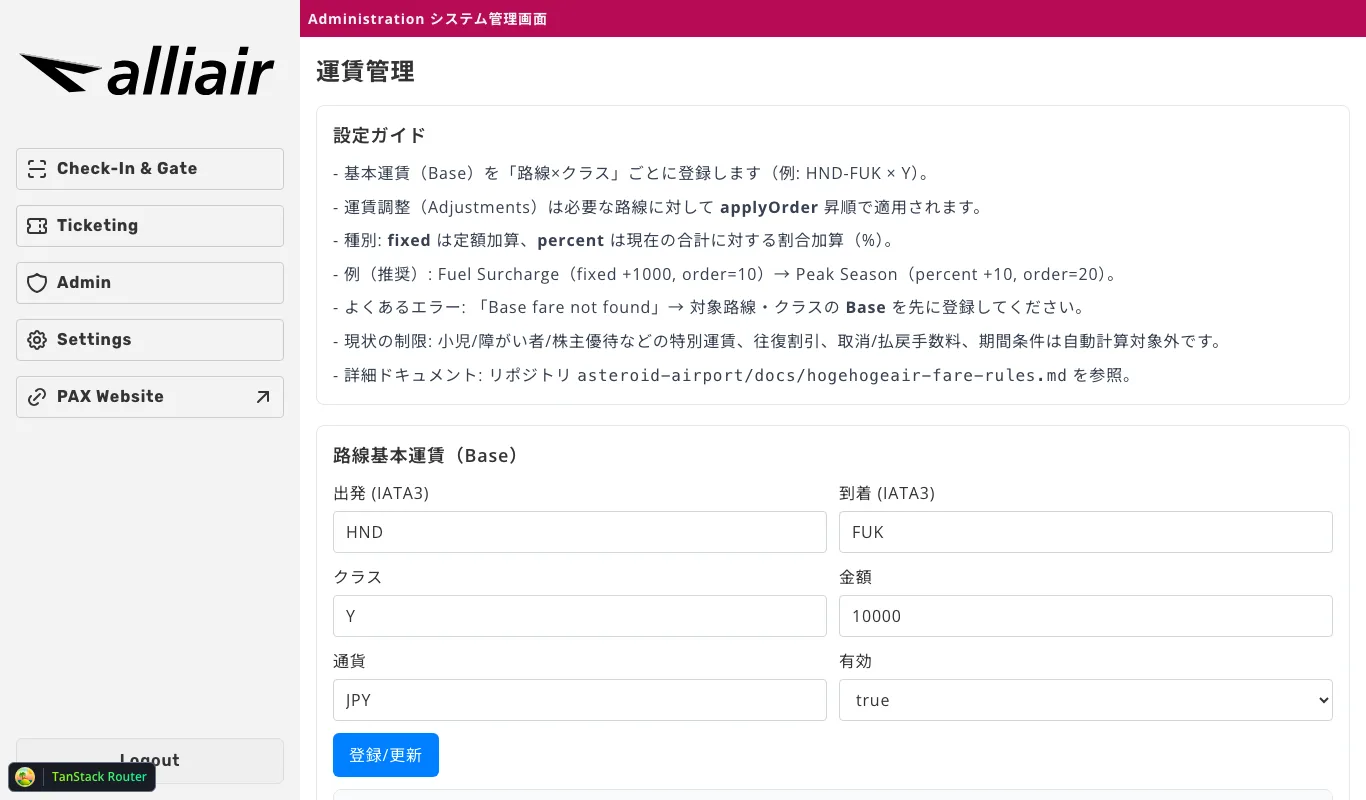The width and height of the screenshot is (1366, 800).
Task: Click the alliair logo
Action: click(148, 70)
